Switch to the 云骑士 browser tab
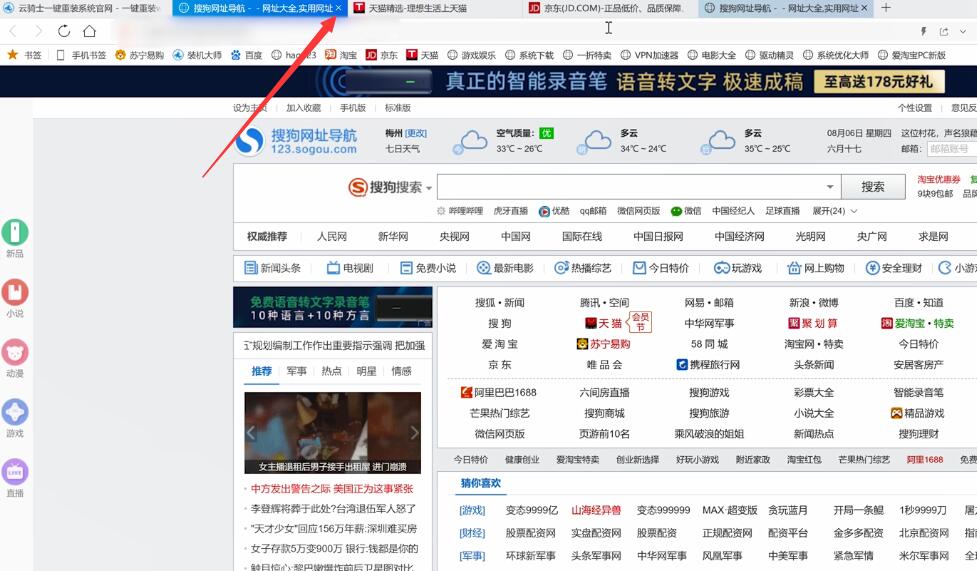The width and height of the screenshot is (977, 571). (x=85, y=8)
